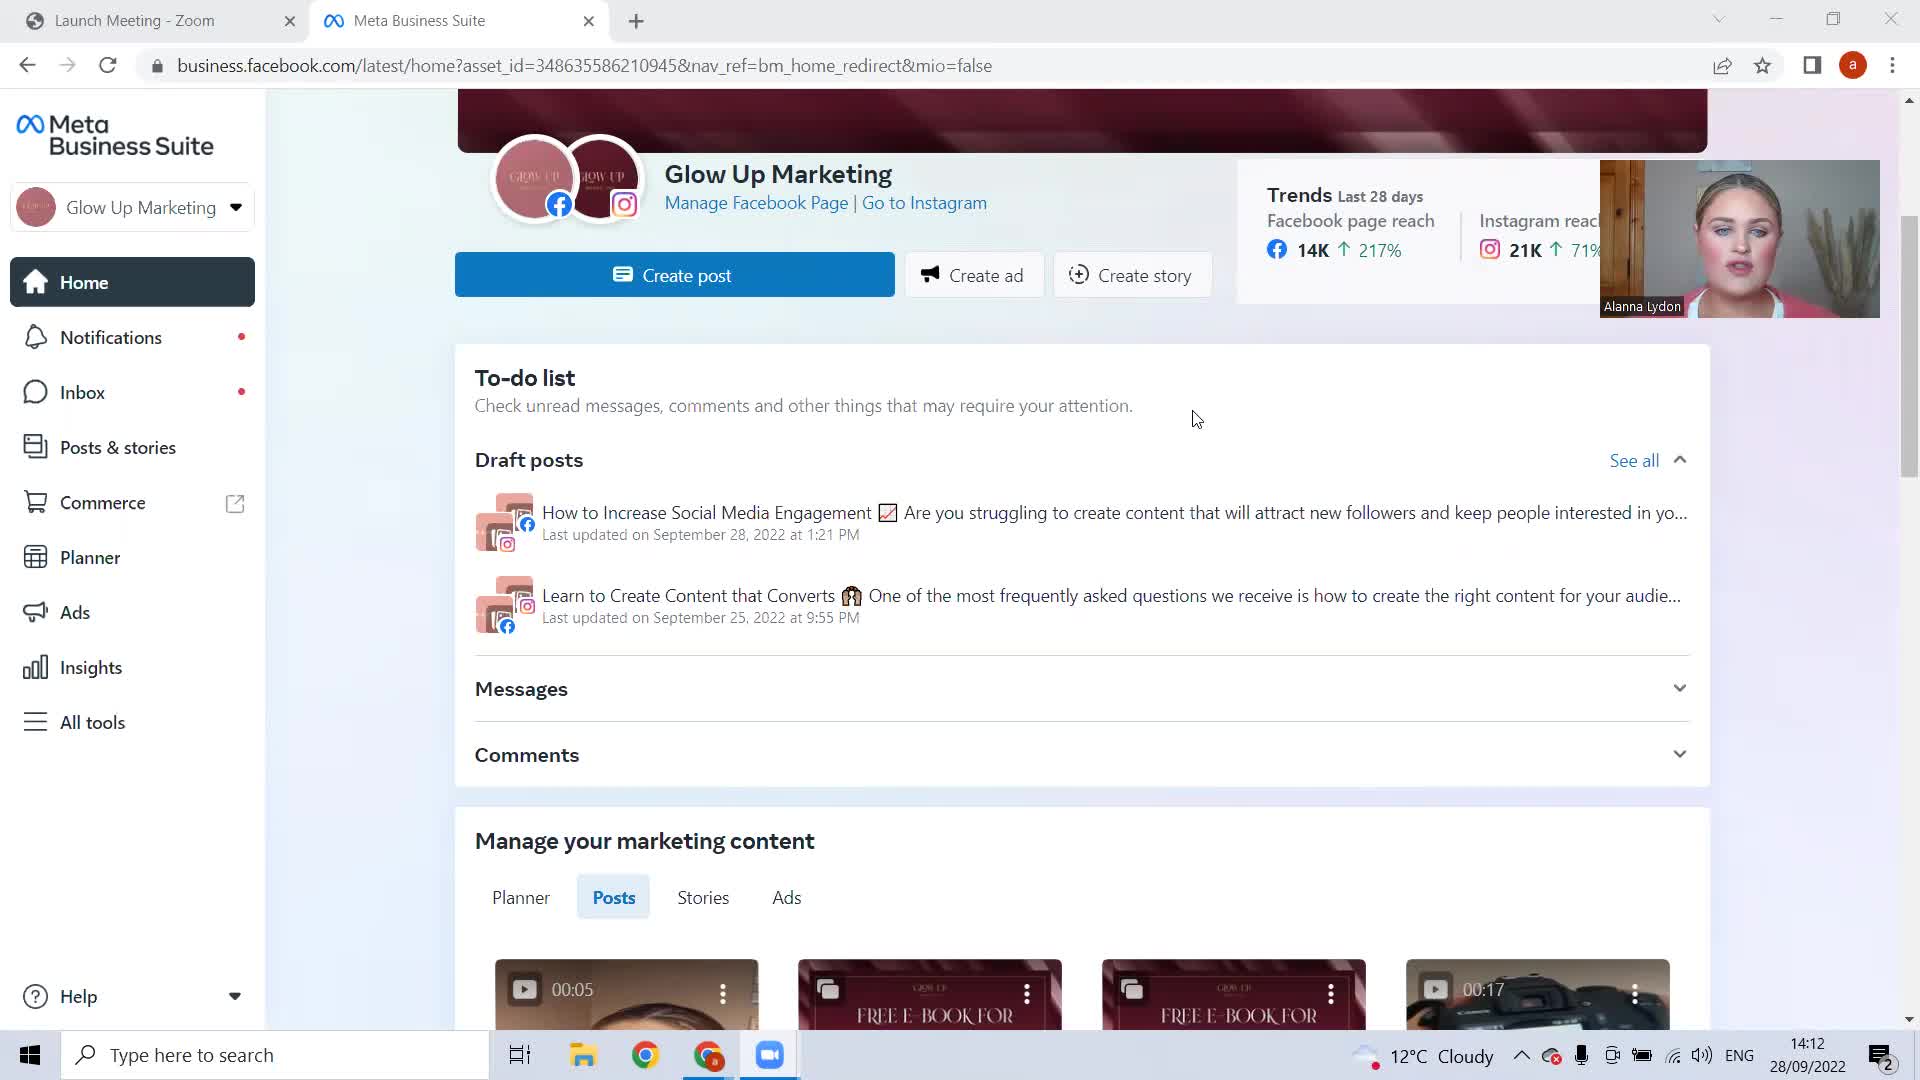Image resolution: width=1920 pixels, height=1080 pixels.
Task: Click the Create ad button
Action: pyautogui.click(x=974, y=275)
